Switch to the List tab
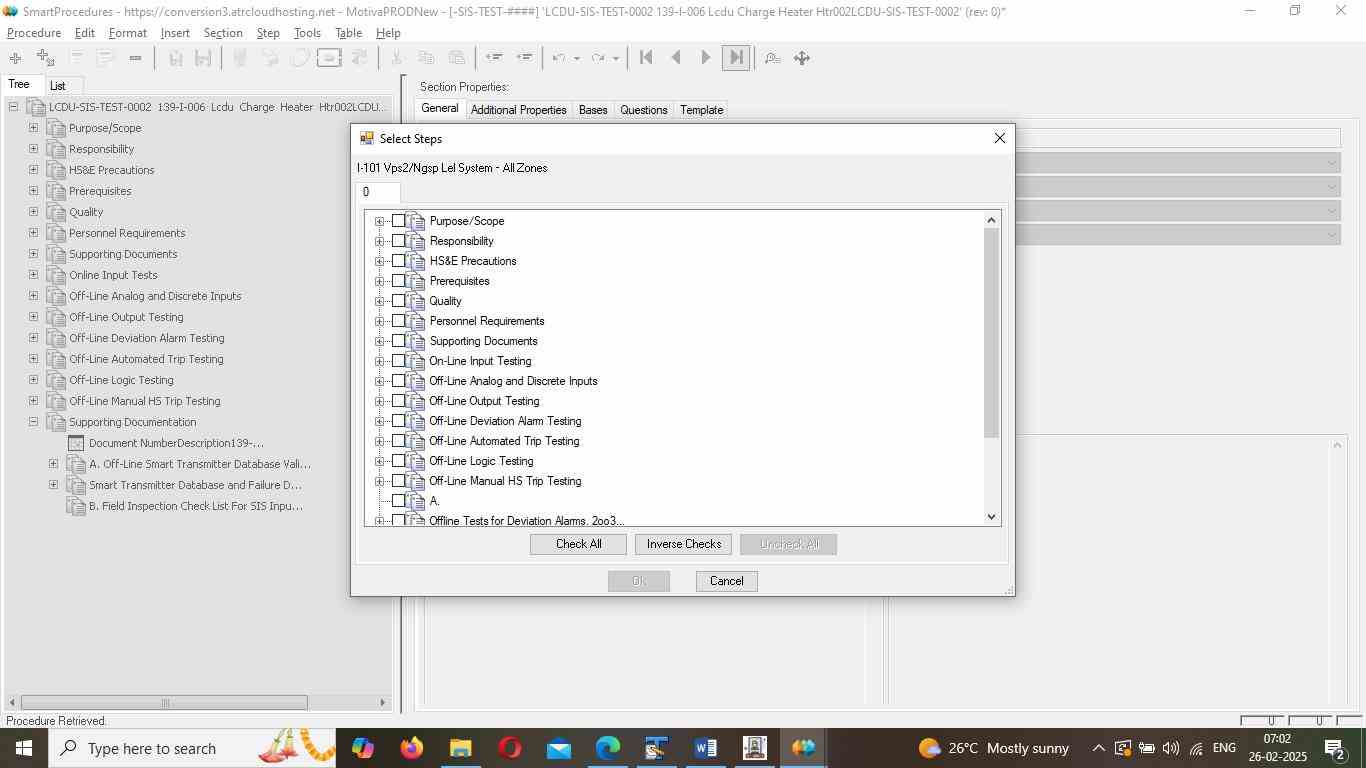Image resolution: width=1366 pixels, height=768 pixels. (x=58, y=86)
